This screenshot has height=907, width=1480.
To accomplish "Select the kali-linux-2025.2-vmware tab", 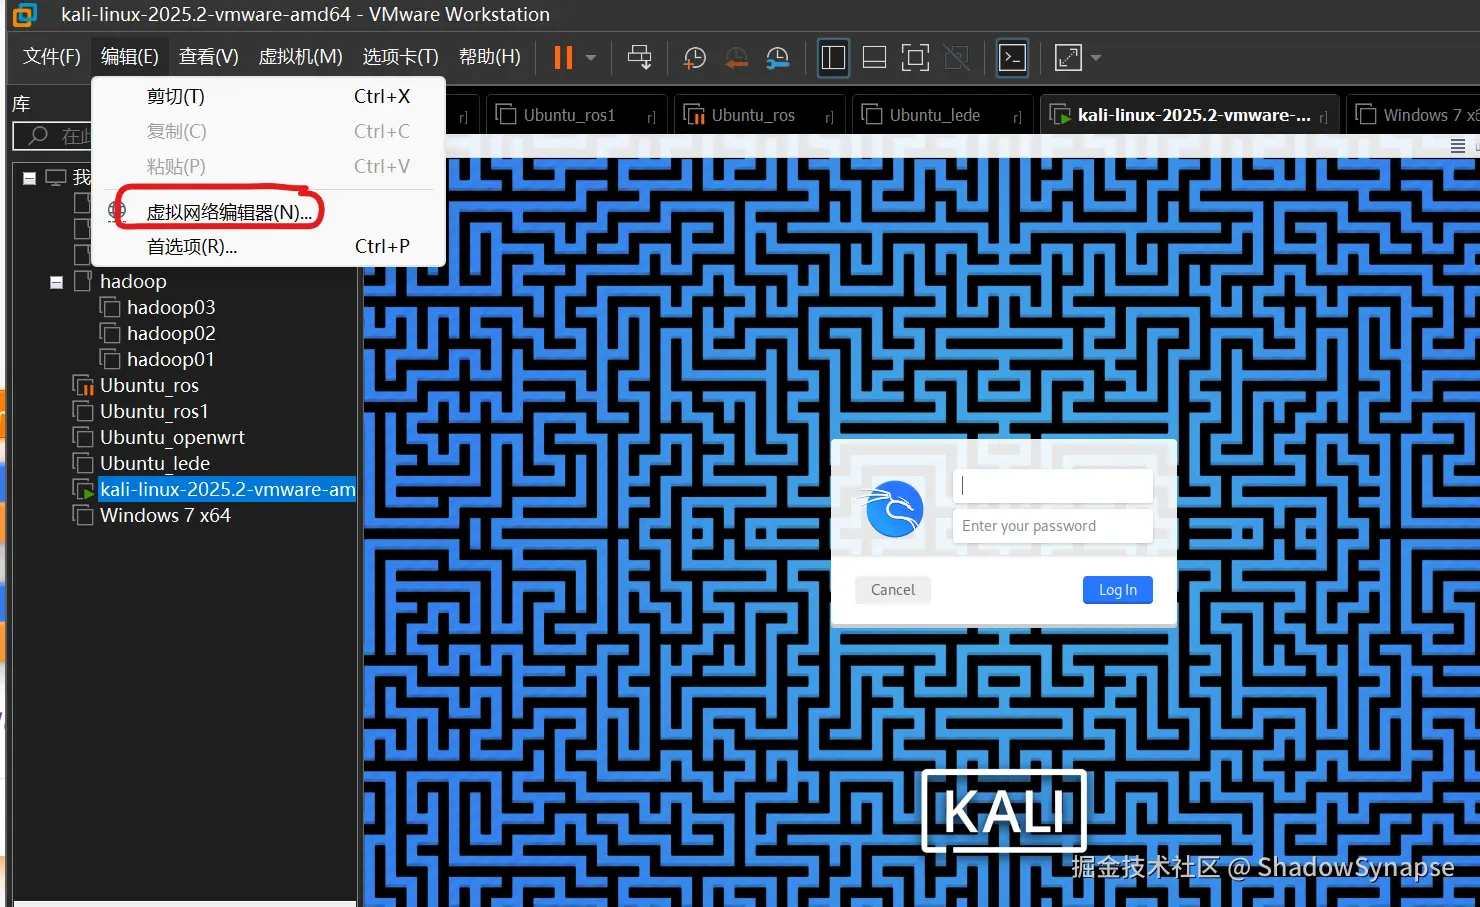I will [x=1188, y=115].
